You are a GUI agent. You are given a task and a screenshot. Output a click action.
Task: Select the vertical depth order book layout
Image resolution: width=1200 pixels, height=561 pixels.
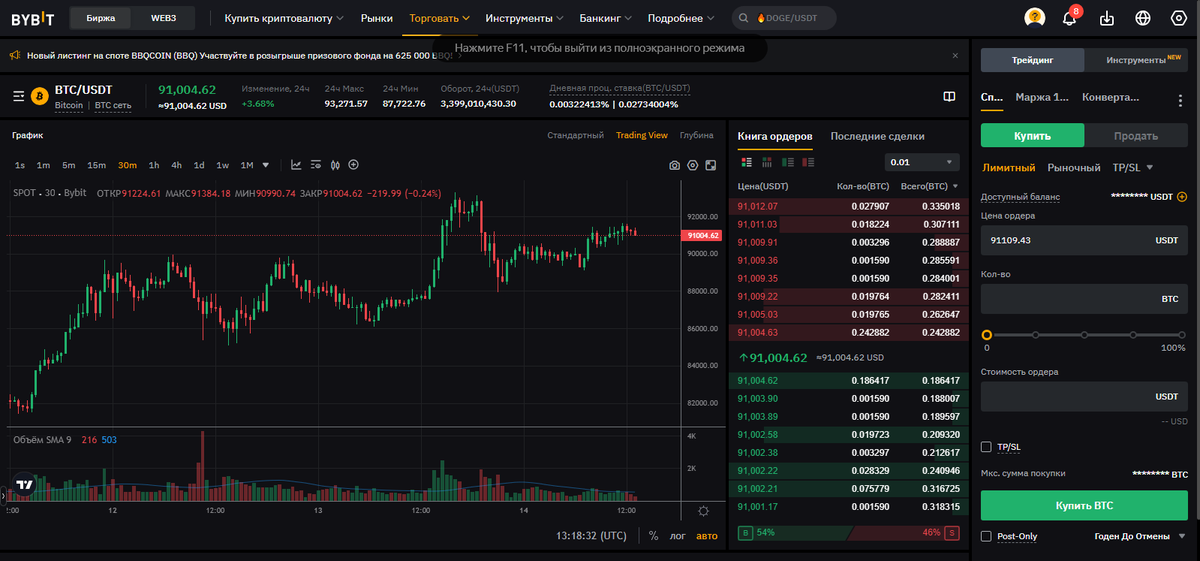[x=767, y=162]
